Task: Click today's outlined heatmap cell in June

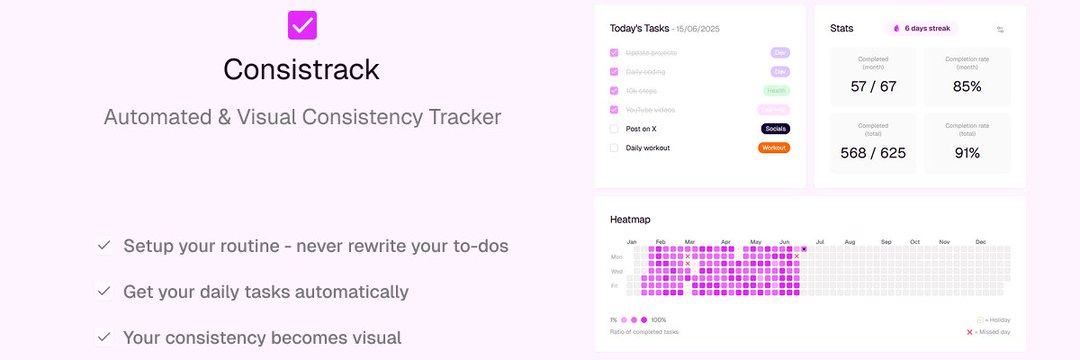Action: coord(803,249)
